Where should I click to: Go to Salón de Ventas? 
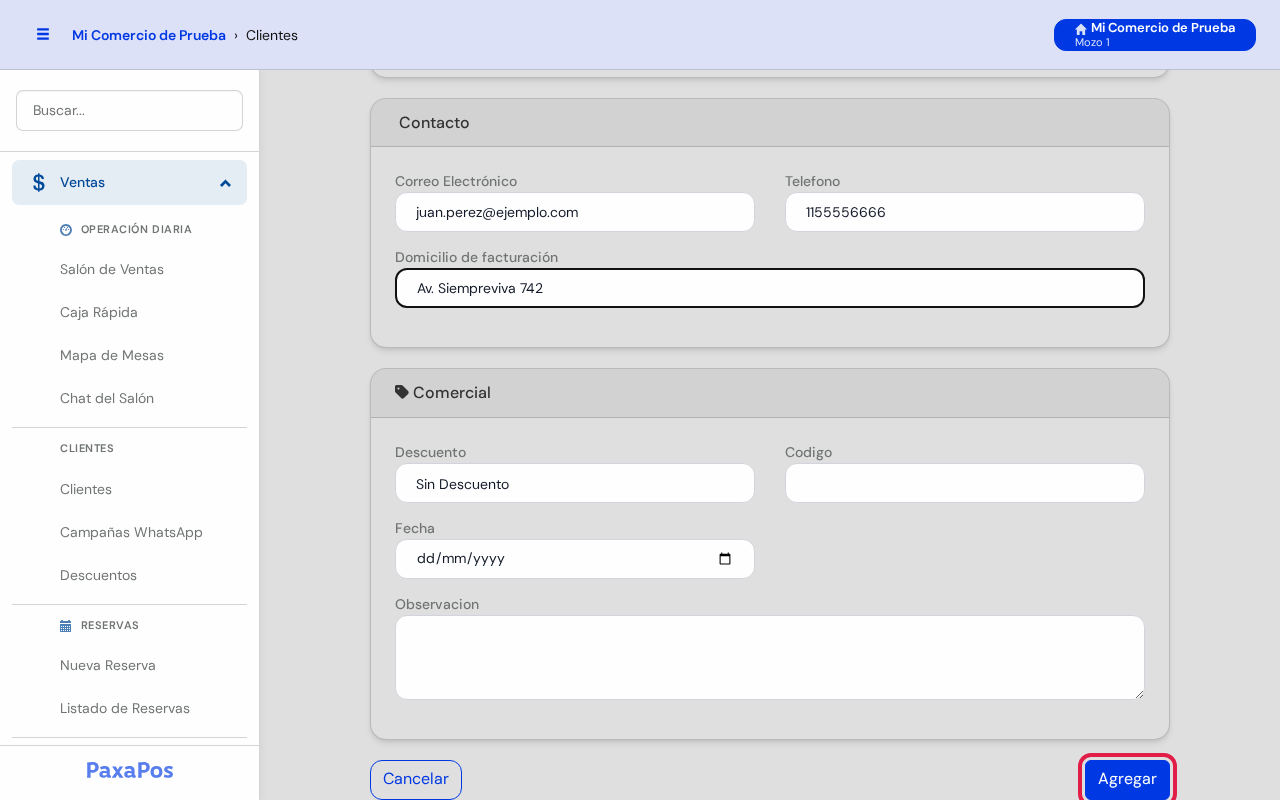click(x=112, y=270)
